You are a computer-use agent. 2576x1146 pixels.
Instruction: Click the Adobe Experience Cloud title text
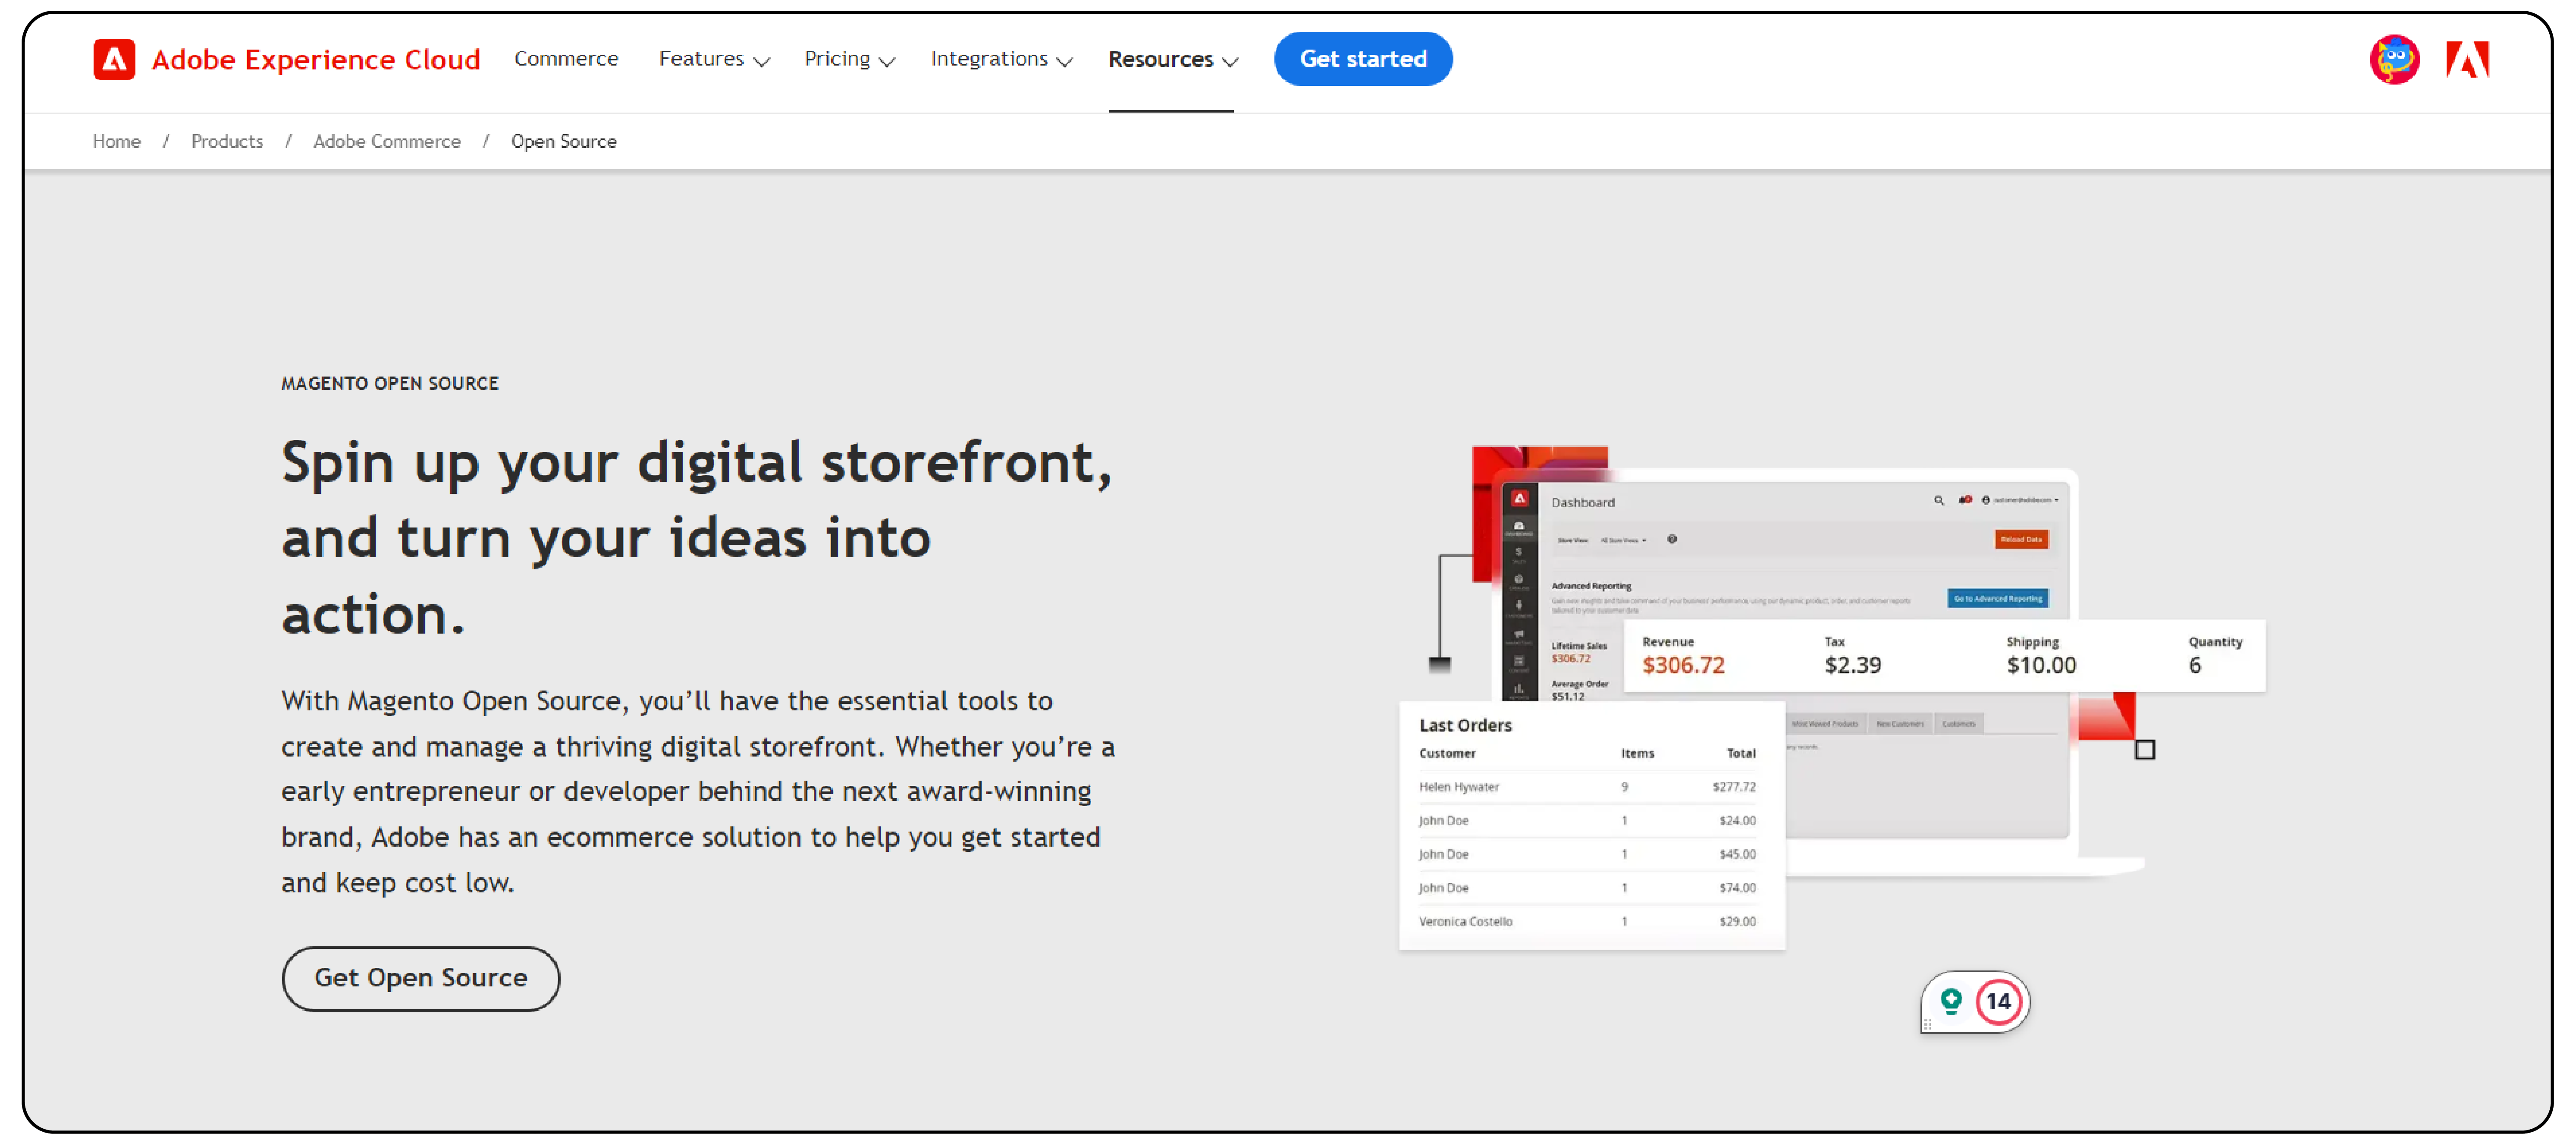click(316, 60)
